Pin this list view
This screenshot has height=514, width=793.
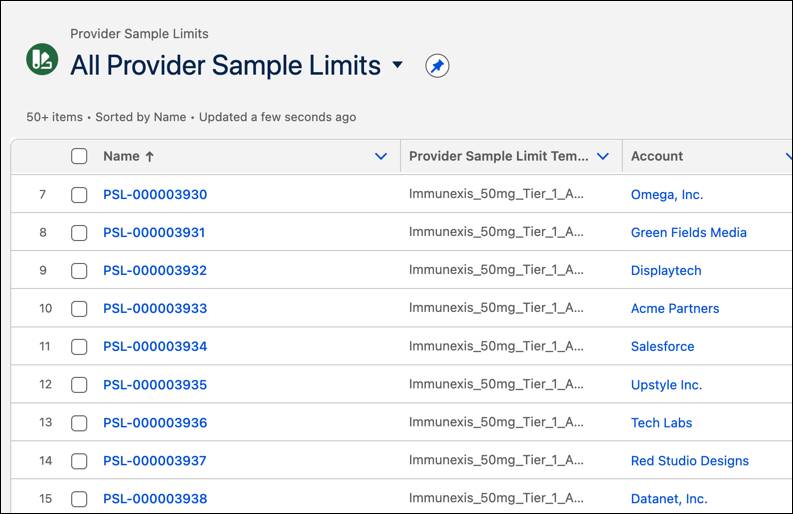(x=437, y=66)
